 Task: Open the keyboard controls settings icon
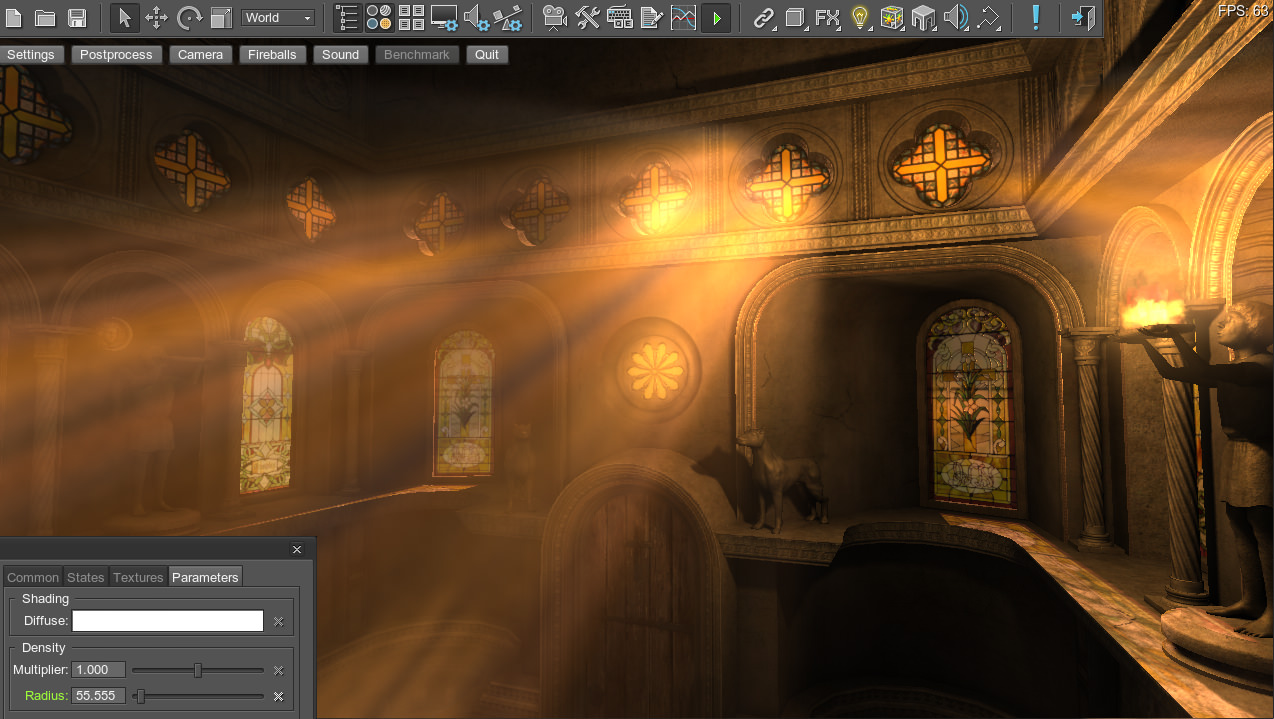coord(619,18)
